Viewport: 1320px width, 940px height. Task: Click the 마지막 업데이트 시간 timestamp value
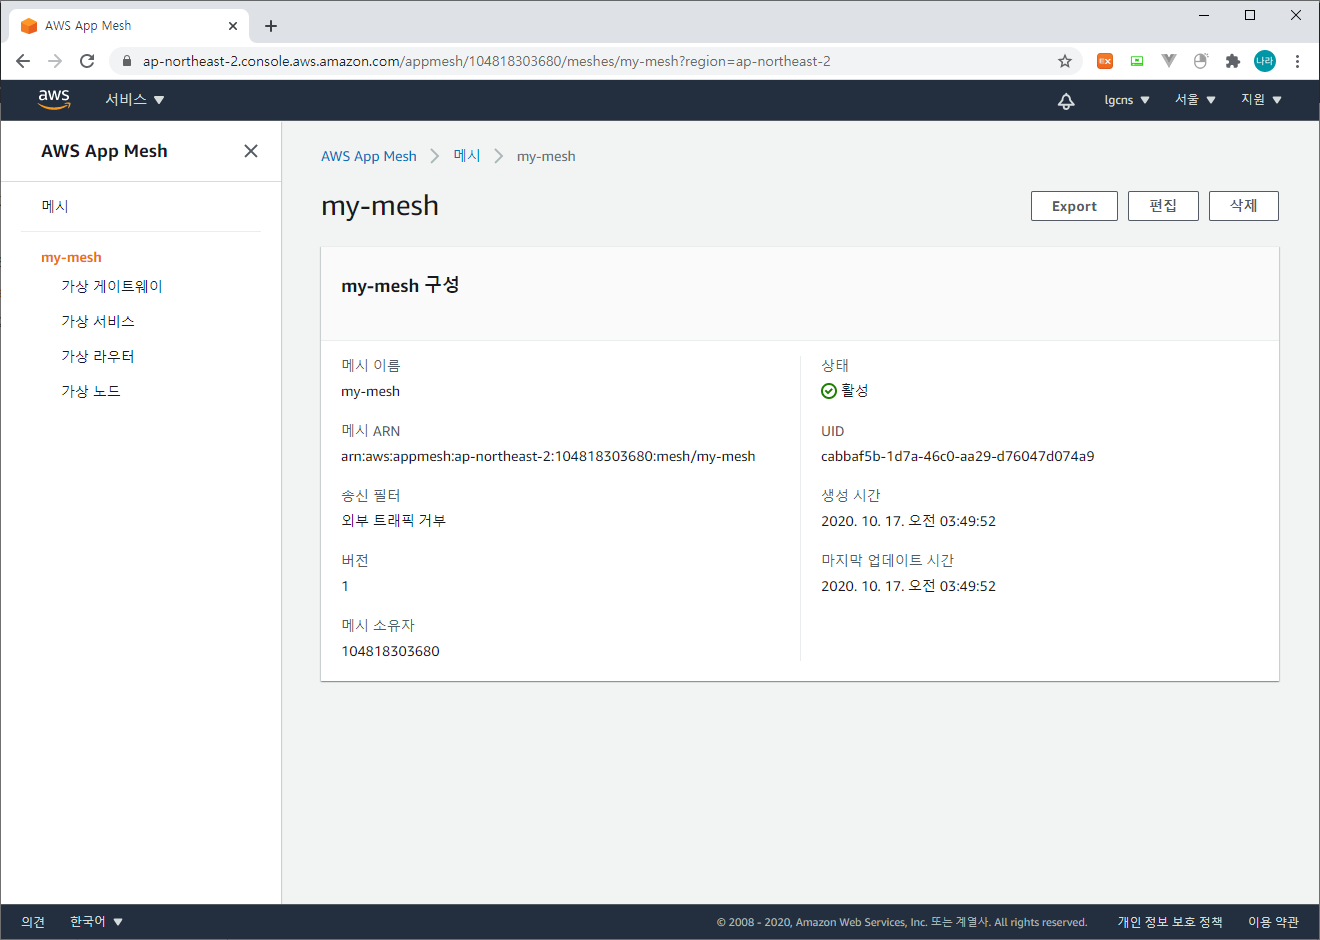(x=908, y=586)
